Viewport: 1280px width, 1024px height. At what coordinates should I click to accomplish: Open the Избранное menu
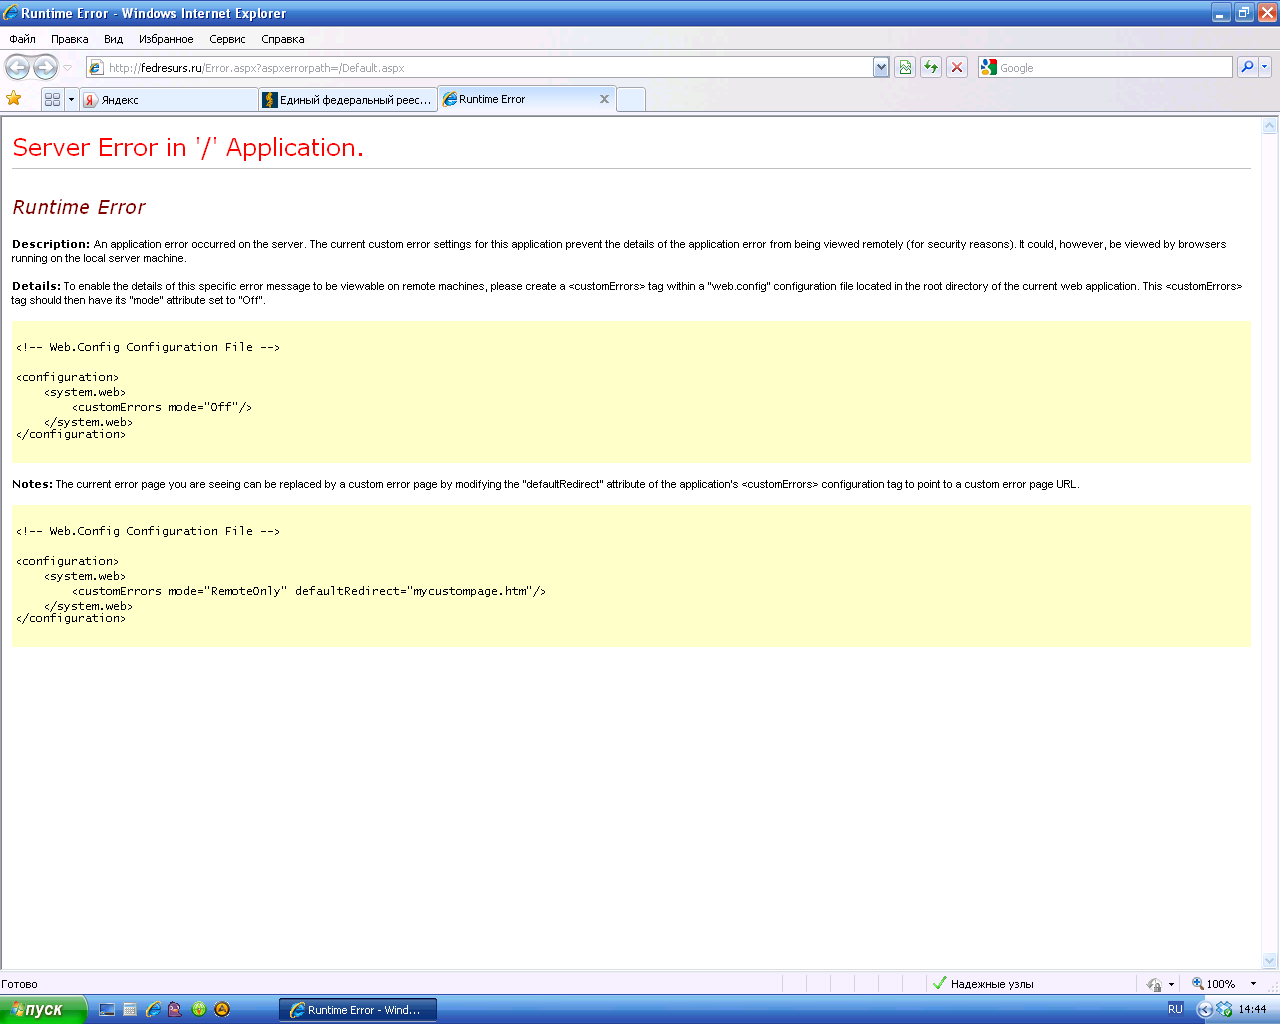pyautogui.click(x=166, y=39)
